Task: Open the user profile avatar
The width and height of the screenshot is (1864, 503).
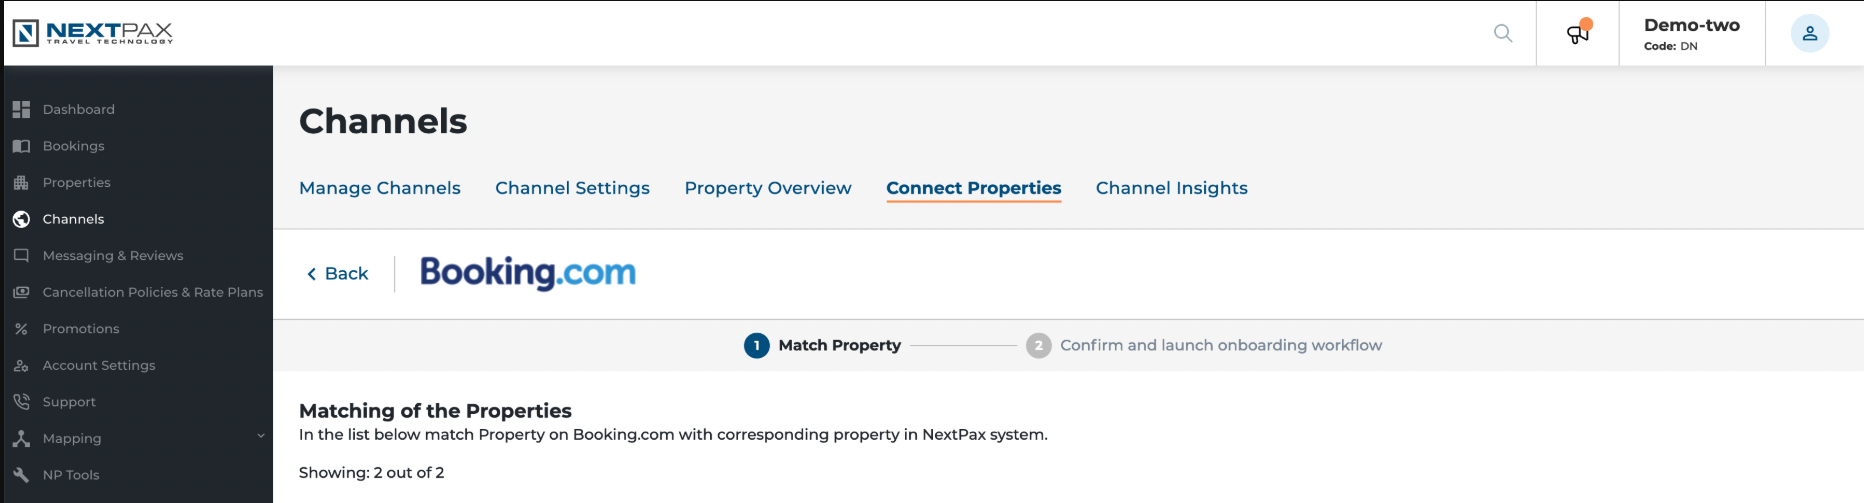Action: pos(1810,33)
